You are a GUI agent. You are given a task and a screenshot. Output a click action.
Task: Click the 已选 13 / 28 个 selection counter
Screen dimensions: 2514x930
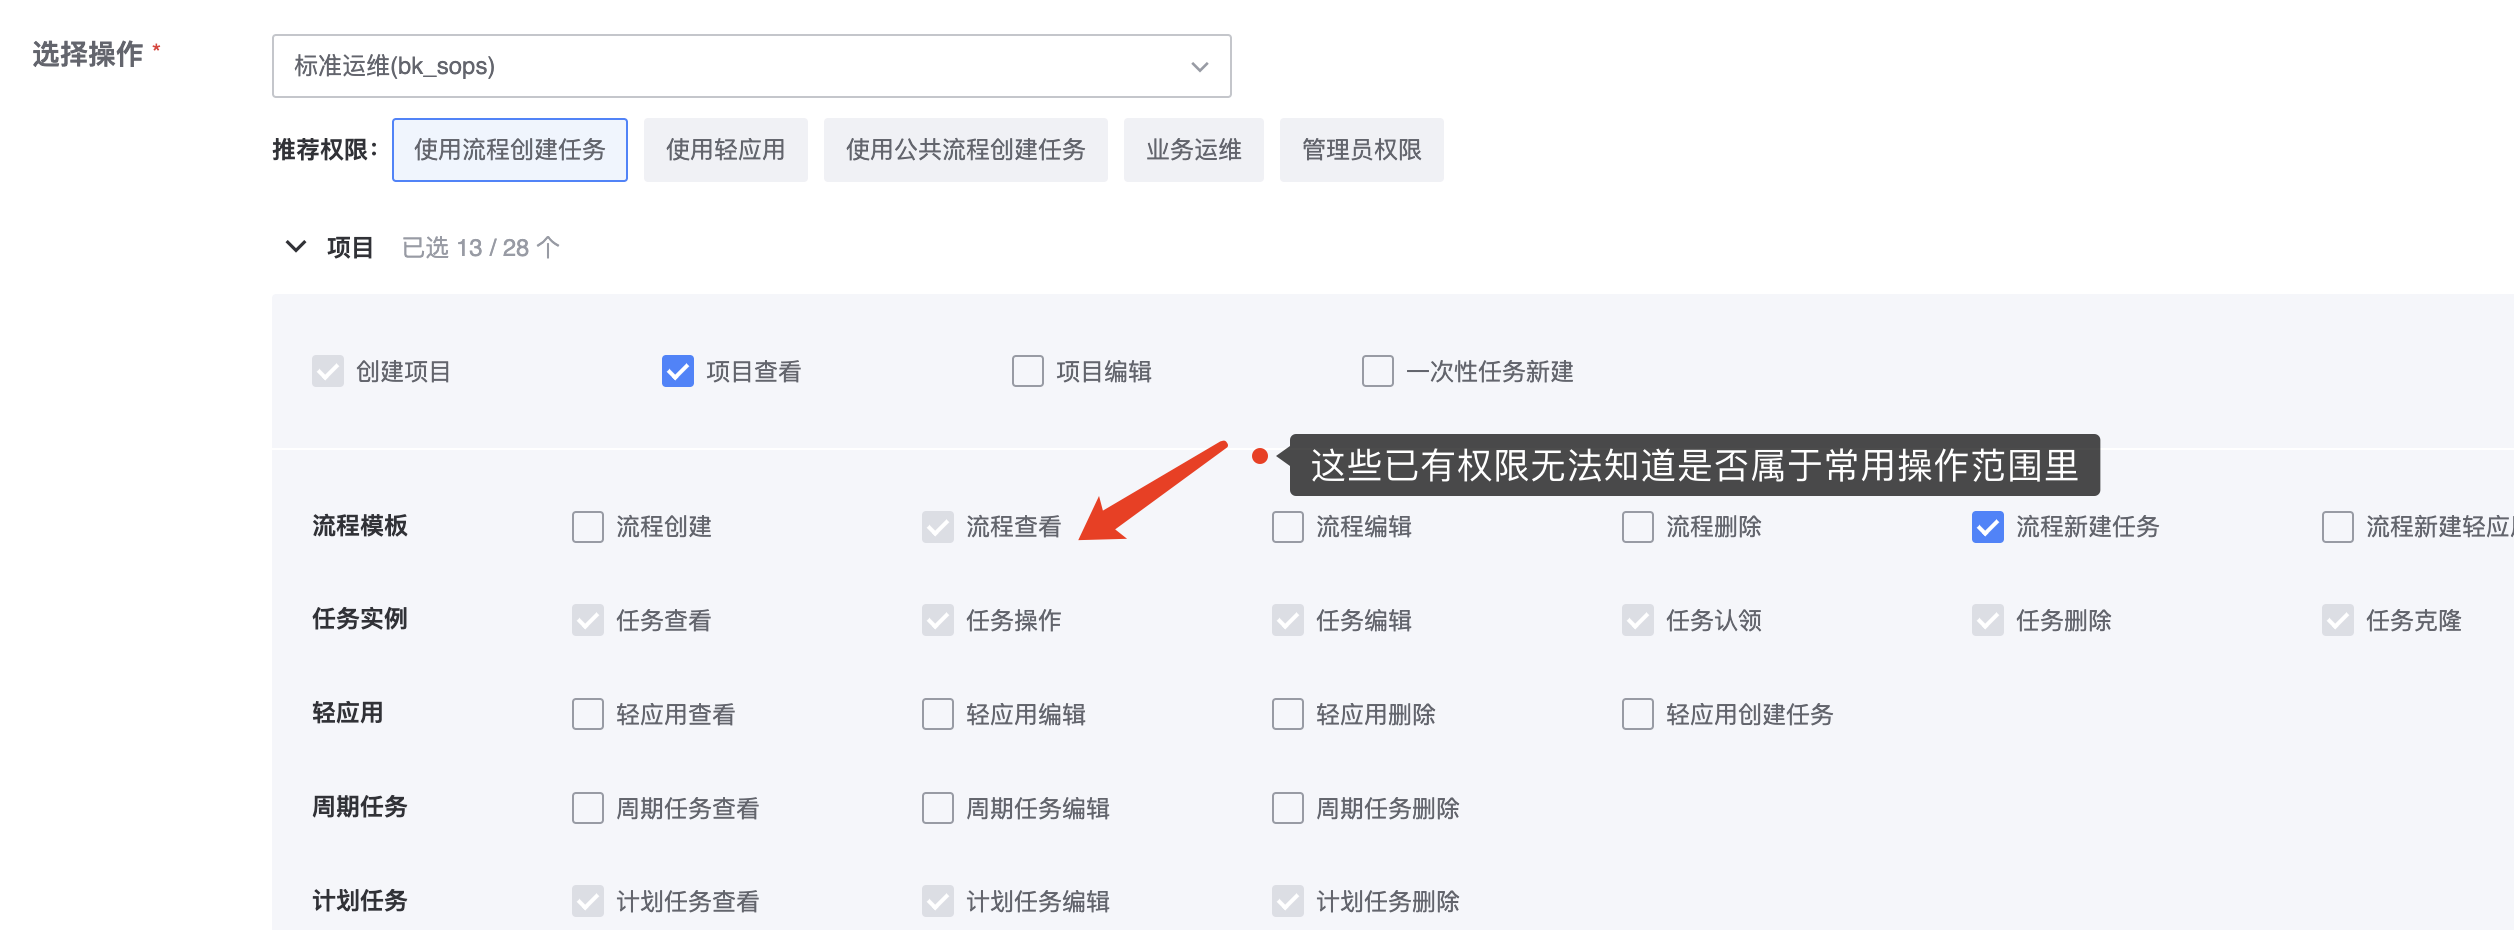tap(480, 247)
